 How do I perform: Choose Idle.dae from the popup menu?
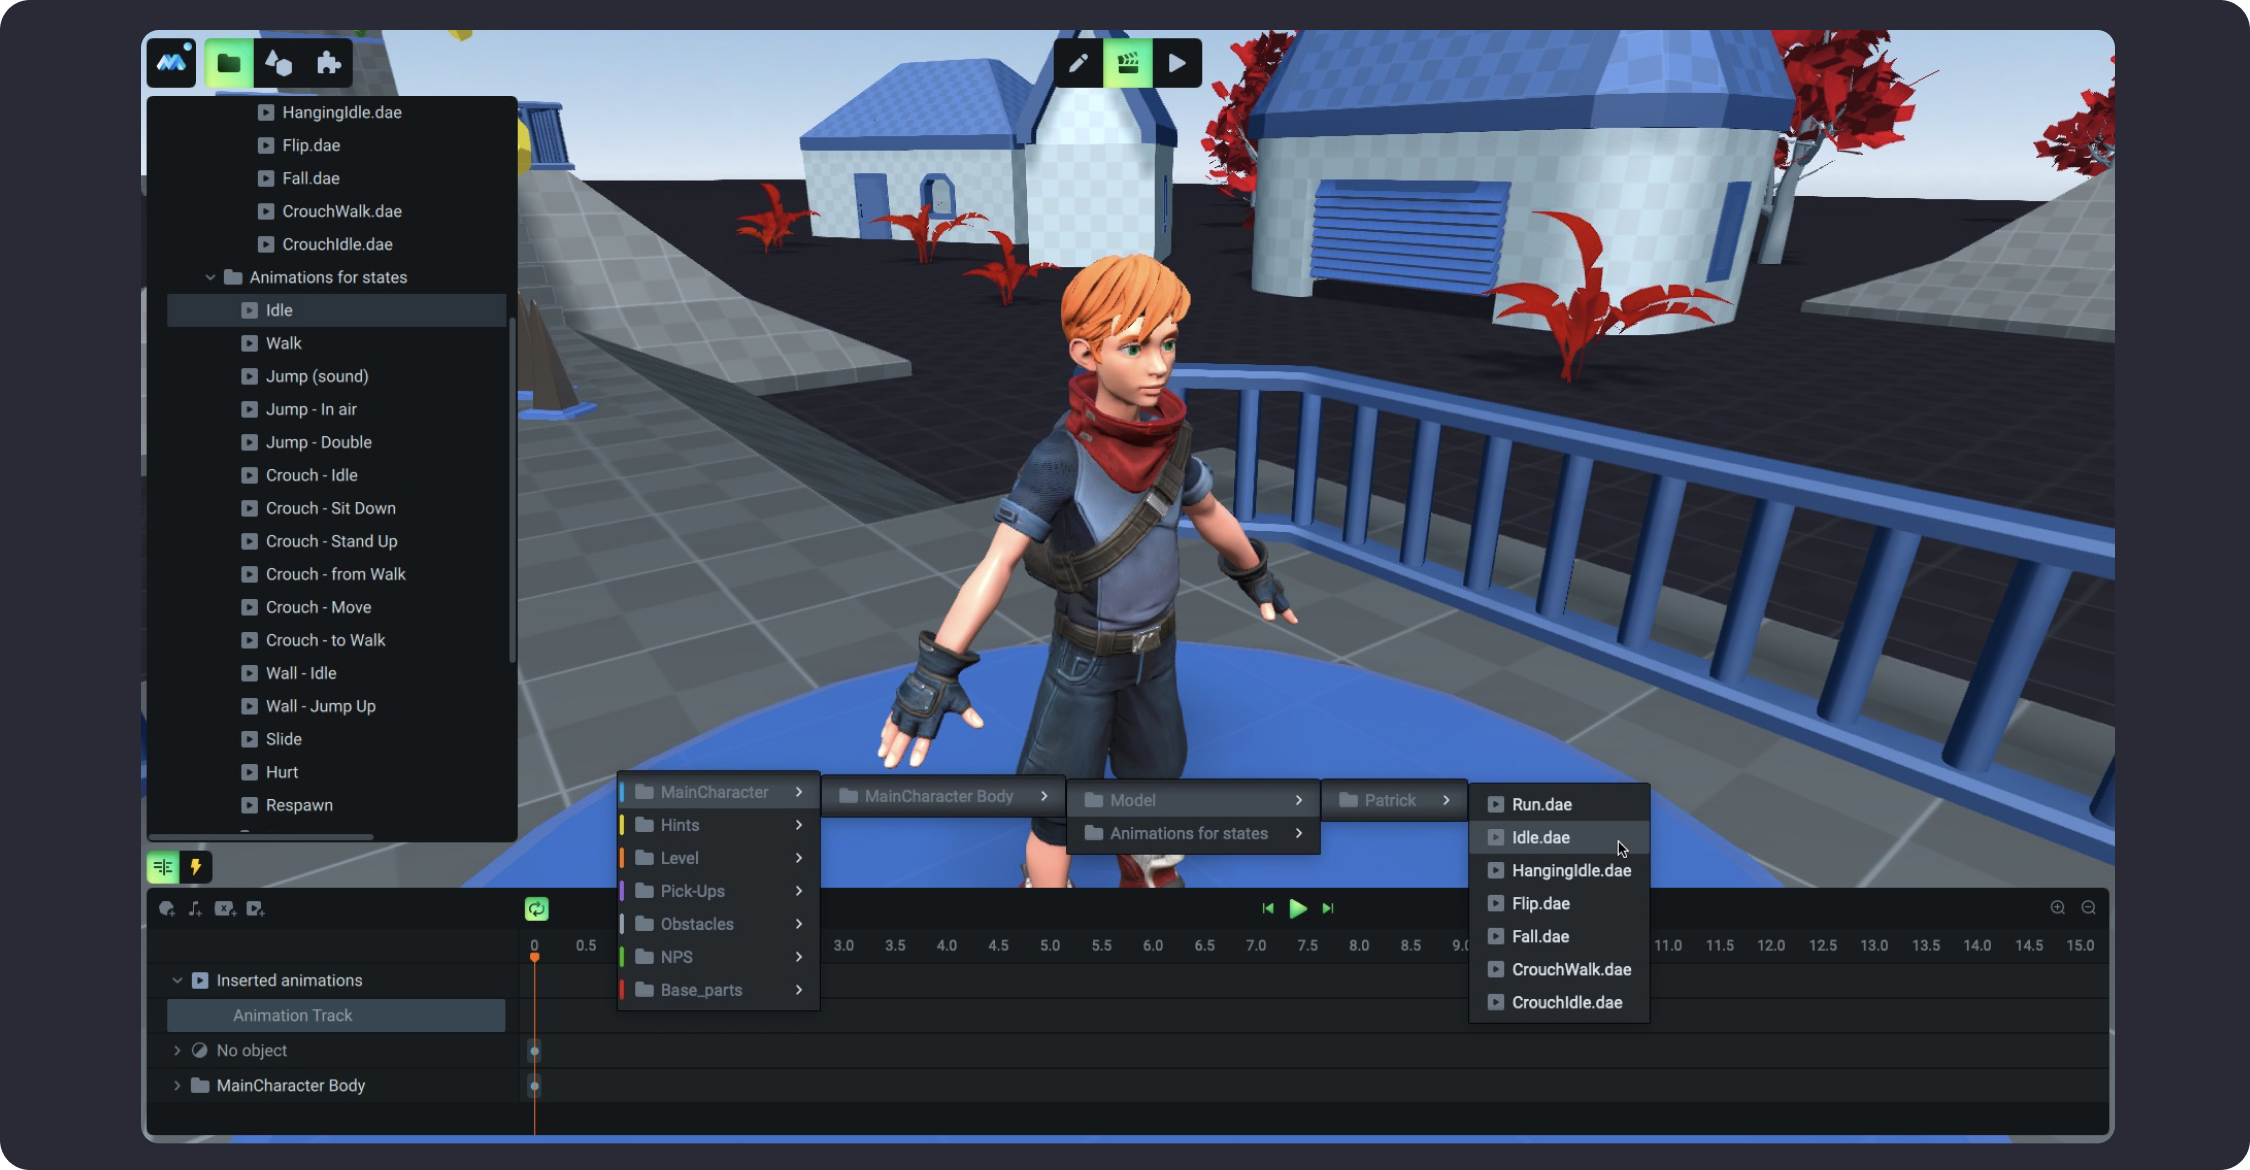[1540, 838]
